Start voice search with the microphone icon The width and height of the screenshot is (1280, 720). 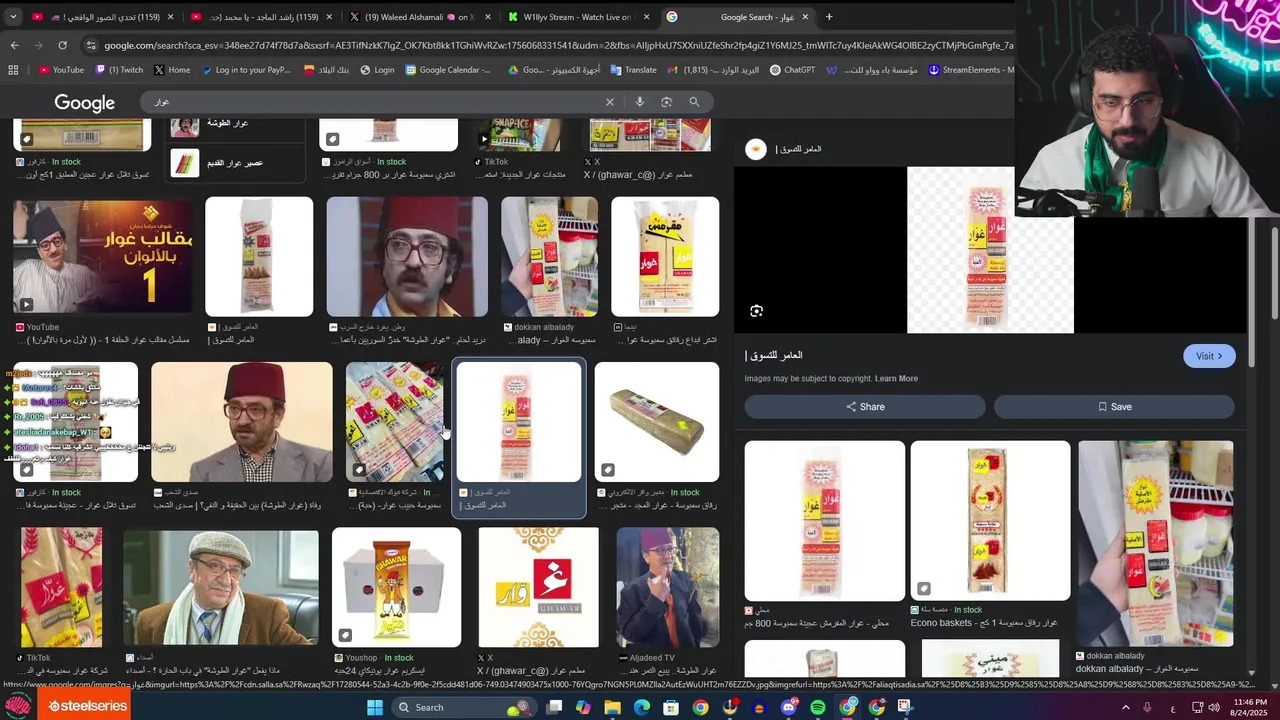(x=640, y=102)
